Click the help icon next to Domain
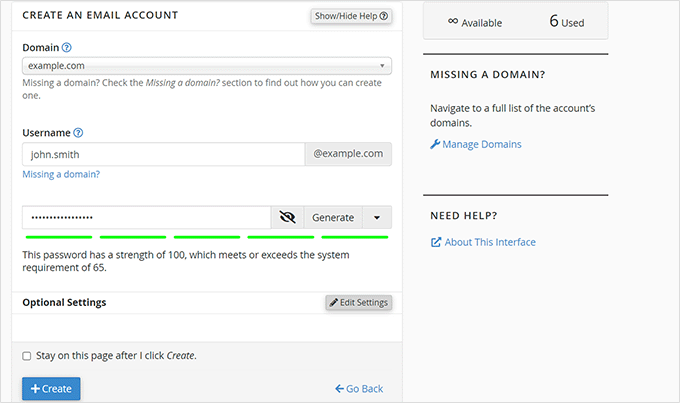Viewport: 680px width, 403px height. [67, 47]
